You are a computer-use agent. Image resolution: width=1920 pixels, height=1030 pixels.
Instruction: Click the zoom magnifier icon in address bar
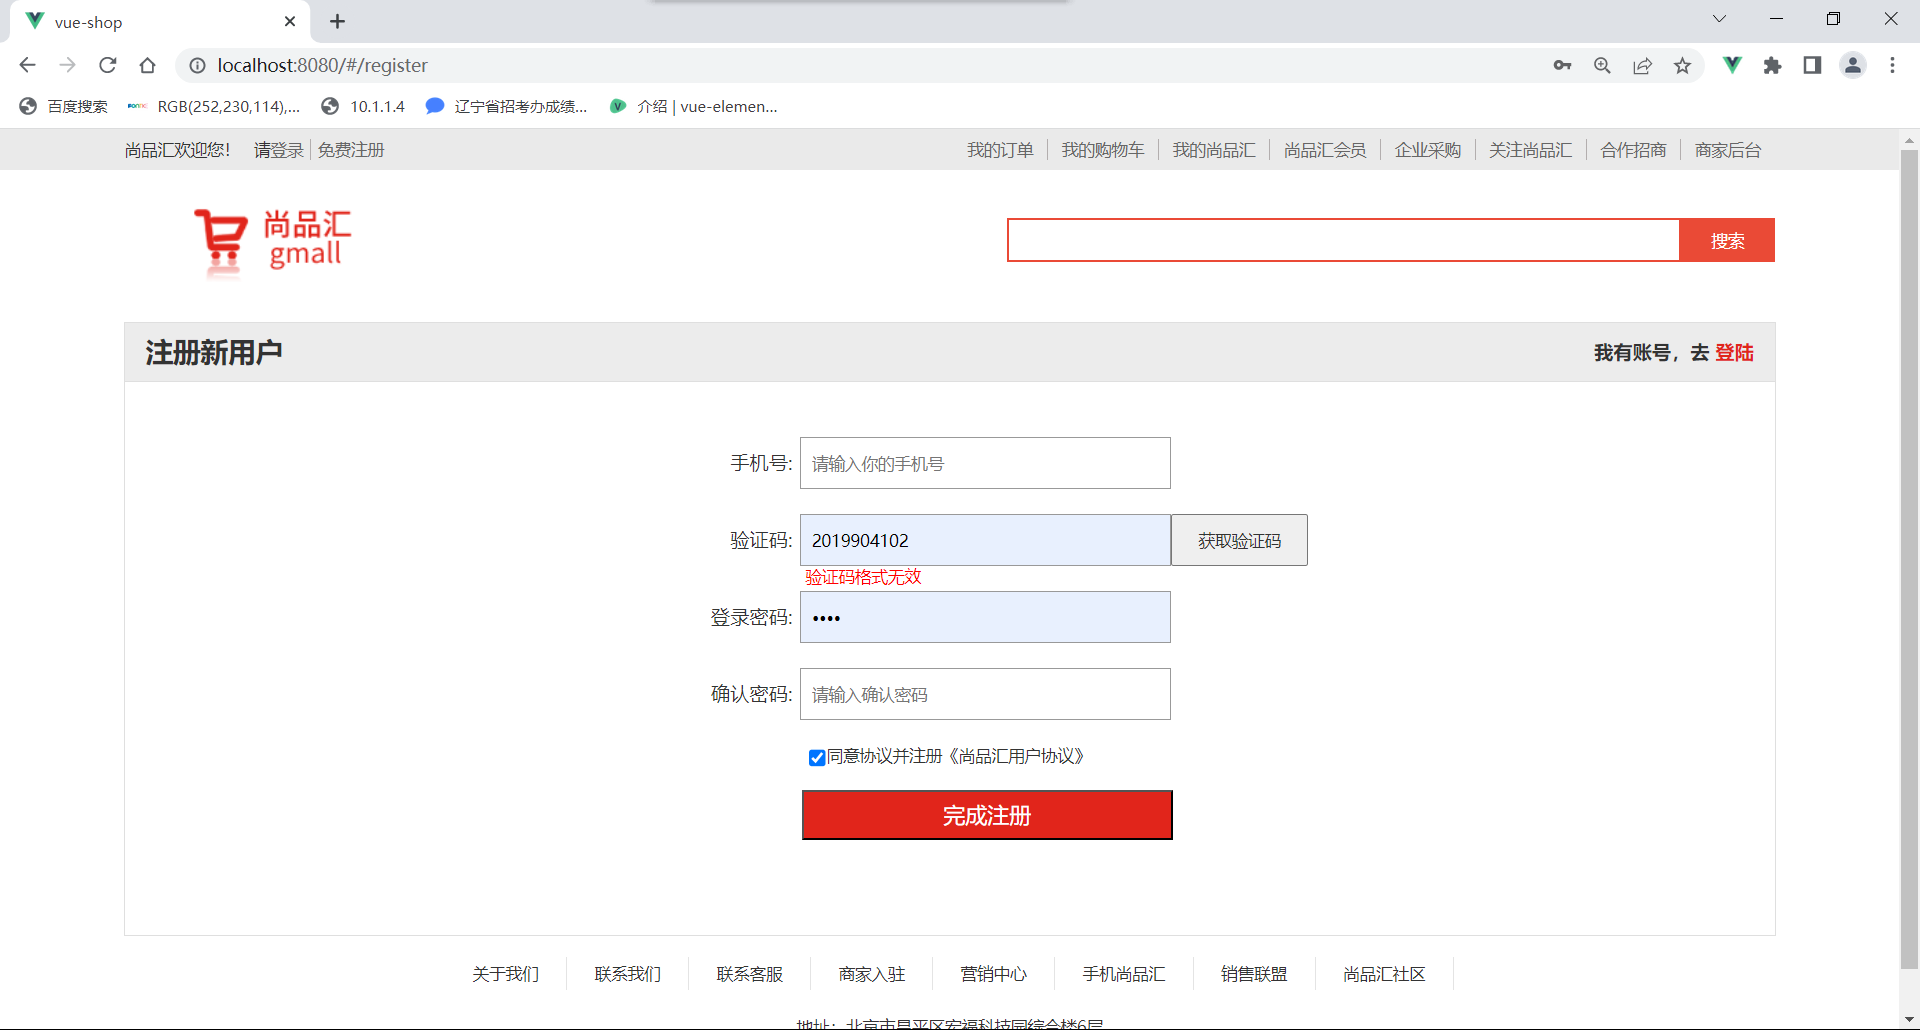[x=1602, y=65]
